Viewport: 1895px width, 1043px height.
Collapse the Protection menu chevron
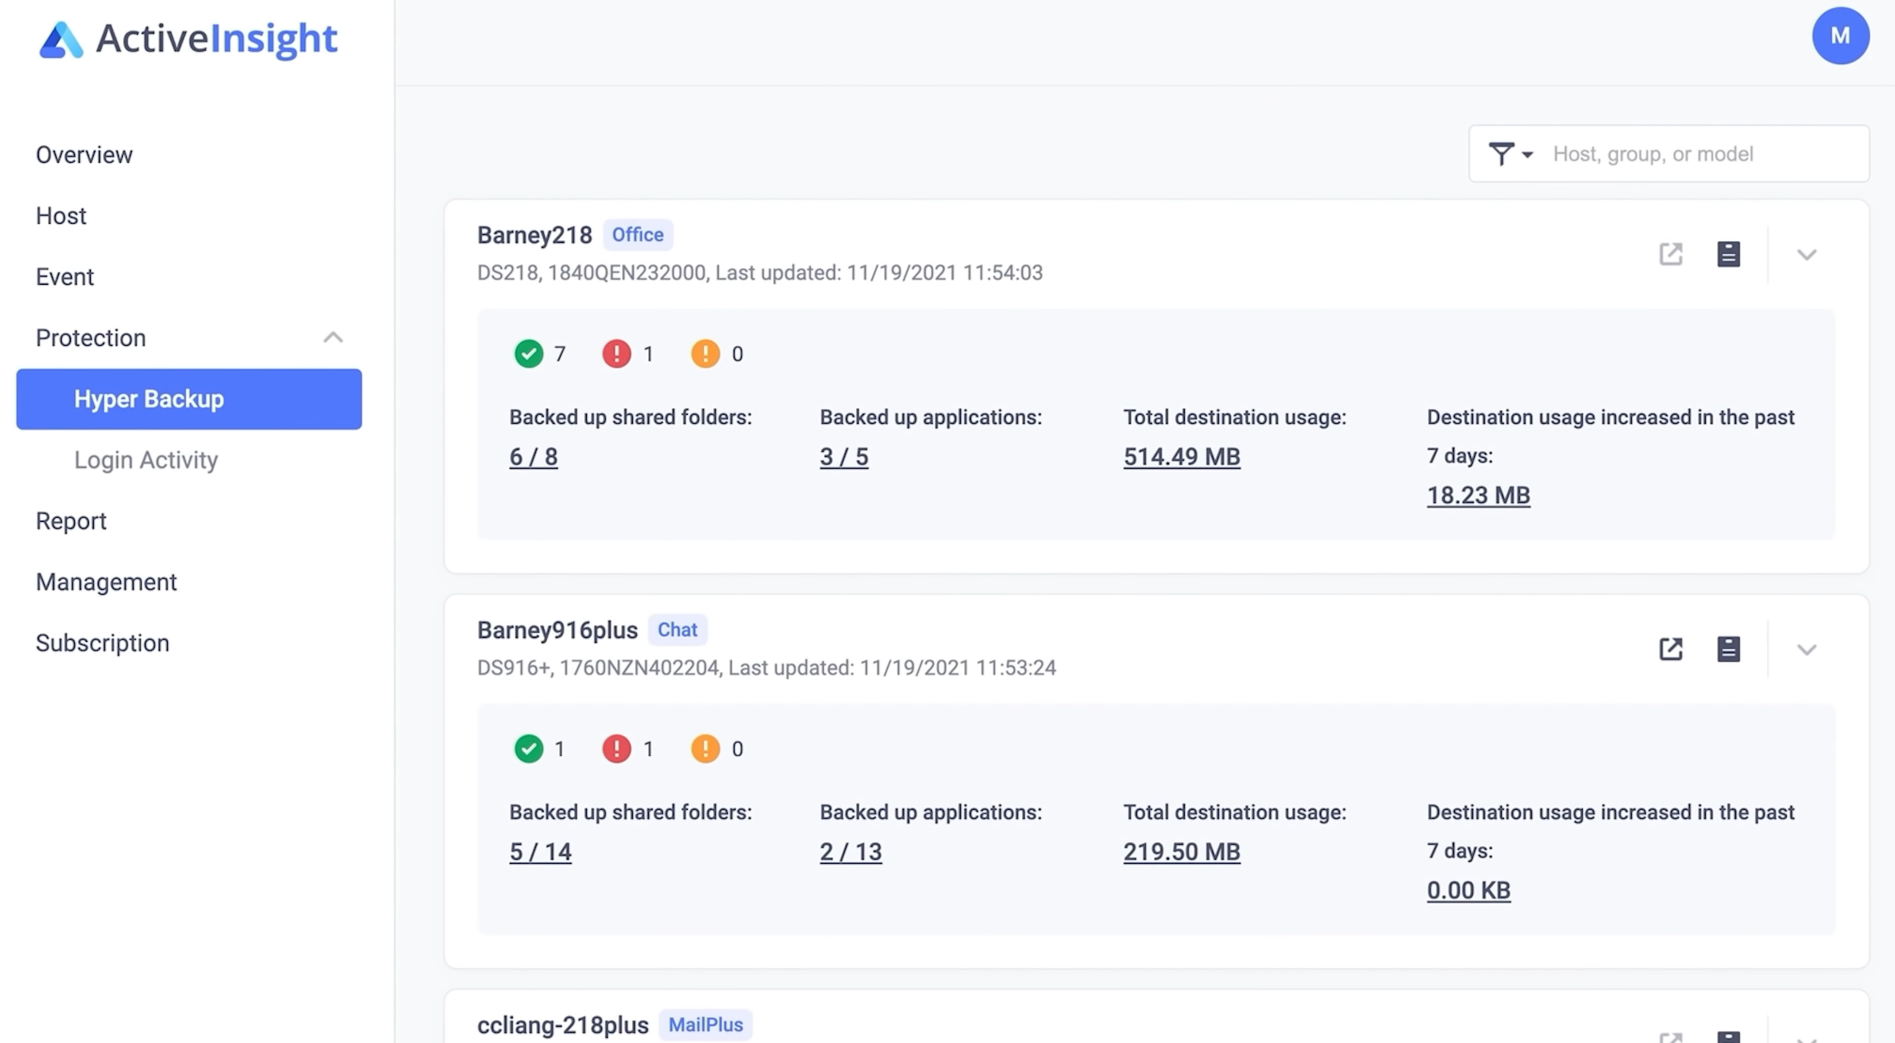click(x=333, y=338)
